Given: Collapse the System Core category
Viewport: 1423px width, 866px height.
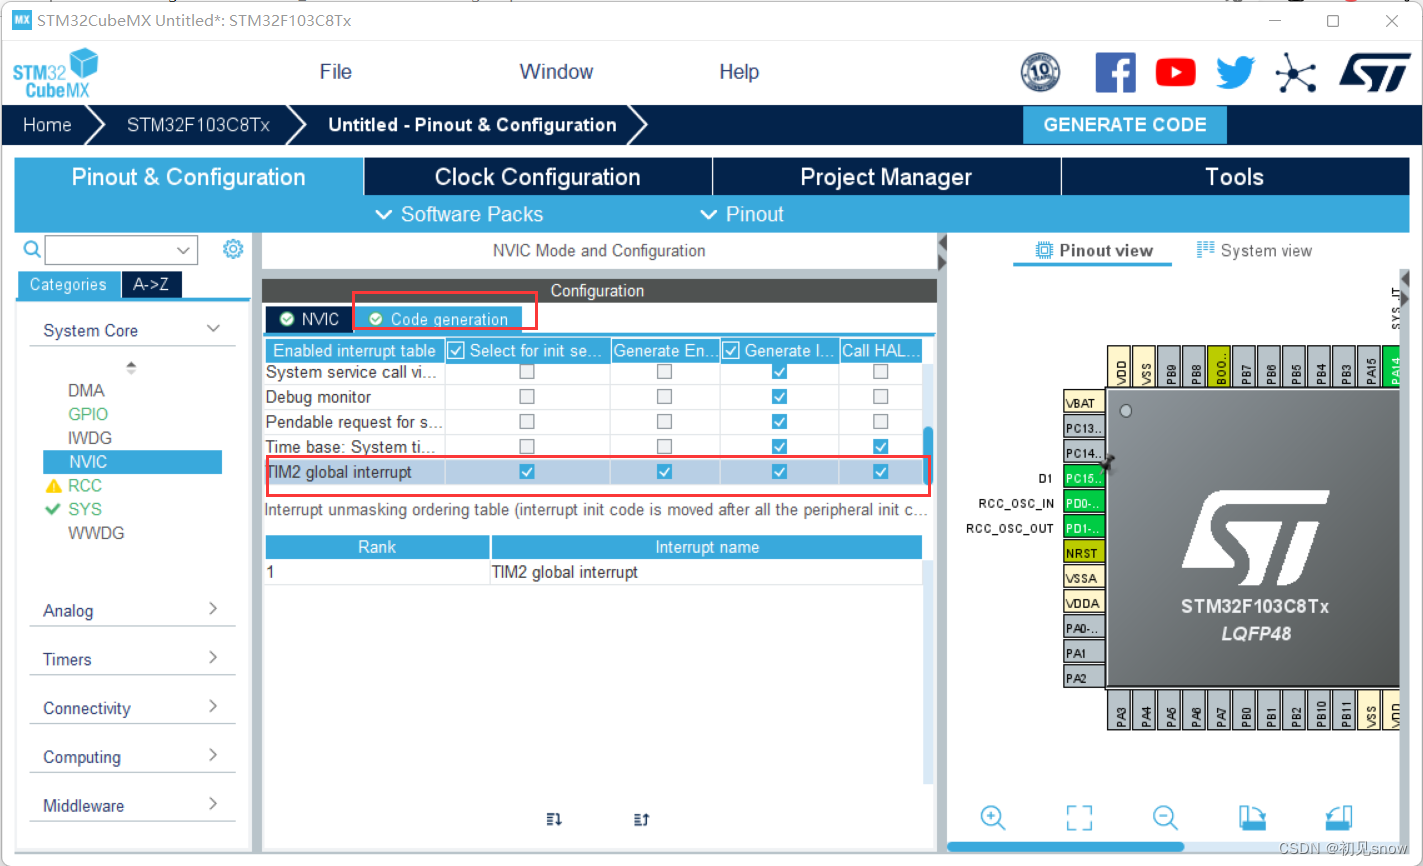Looking at the screenshot, I should [x=213, y=329].
